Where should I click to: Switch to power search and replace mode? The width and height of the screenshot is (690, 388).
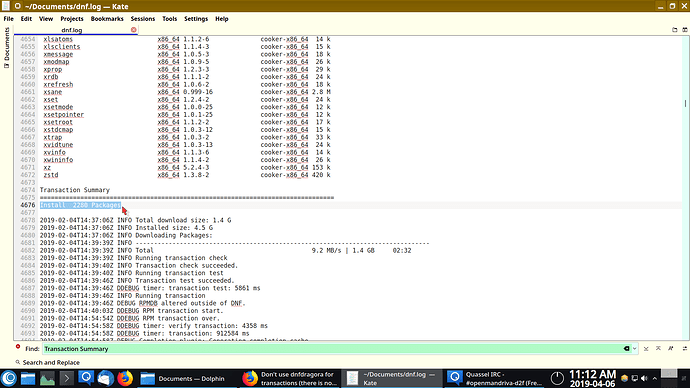(685, 349)
